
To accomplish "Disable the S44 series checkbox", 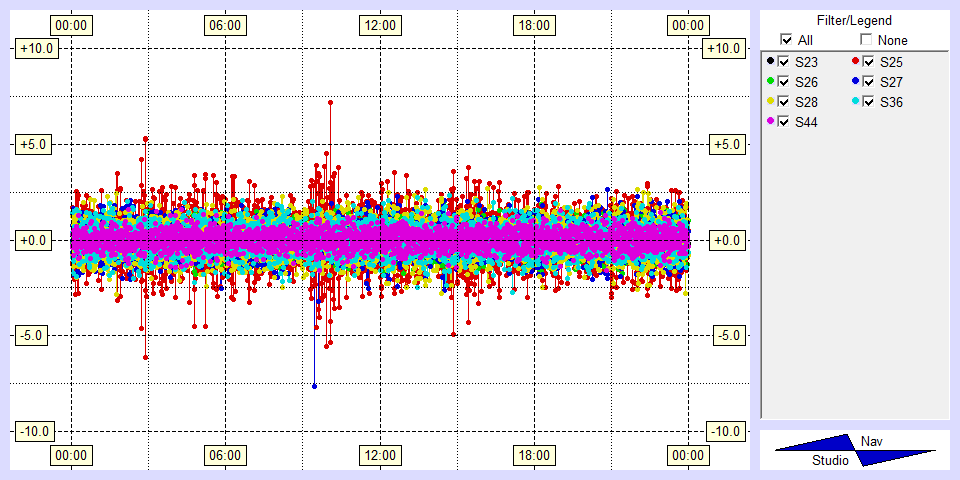I will [x=784, y=122].
